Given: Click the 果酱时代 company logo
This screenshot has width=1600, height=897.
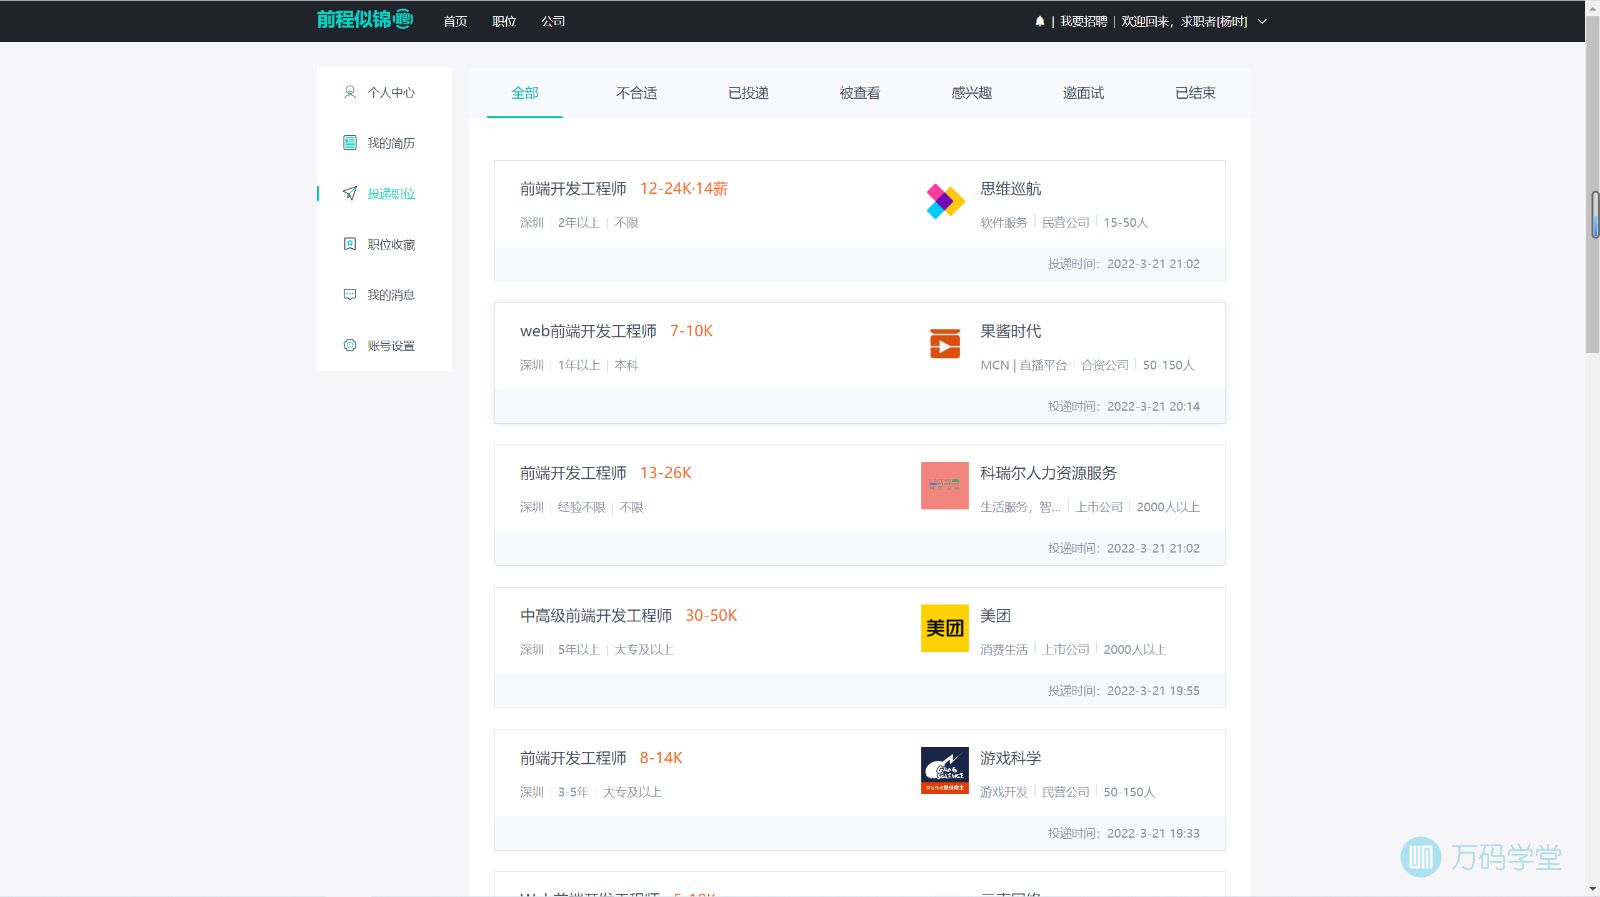Looking at the screenshot, I should (945, 343).
